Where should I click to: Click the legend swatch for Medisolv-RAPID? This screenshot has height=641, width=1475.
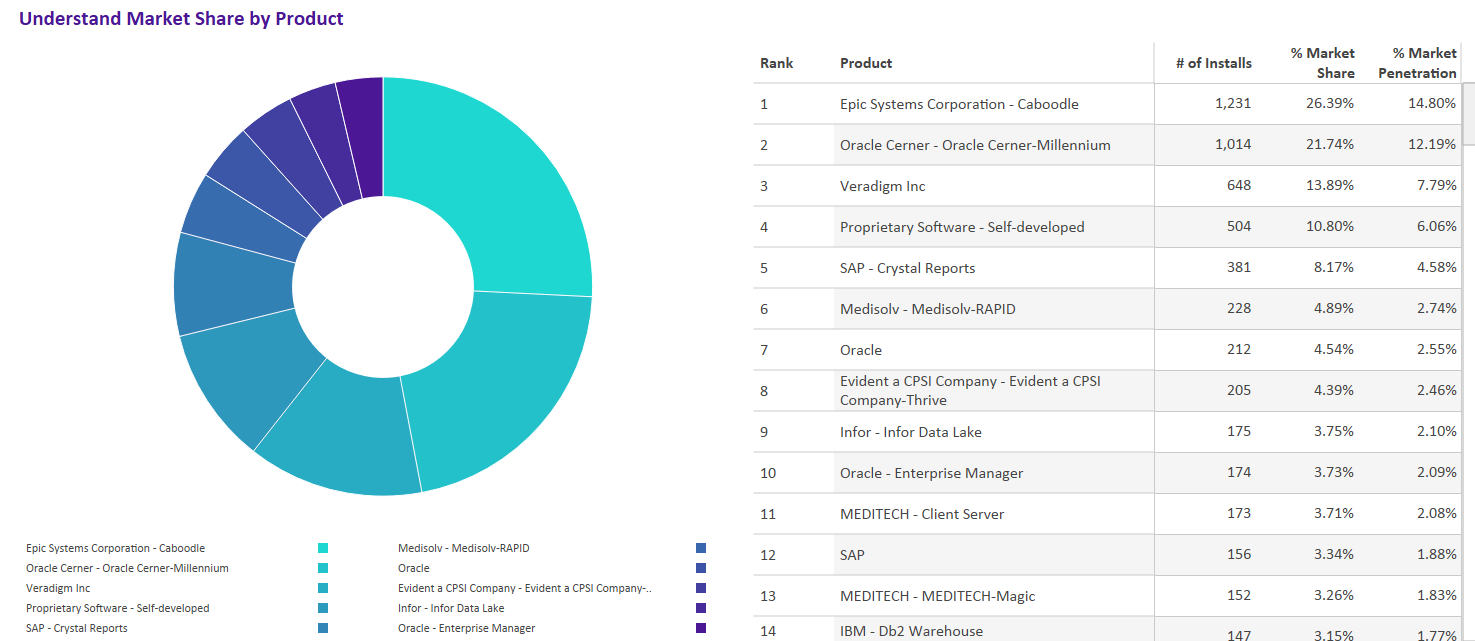(x=701, y=547)
